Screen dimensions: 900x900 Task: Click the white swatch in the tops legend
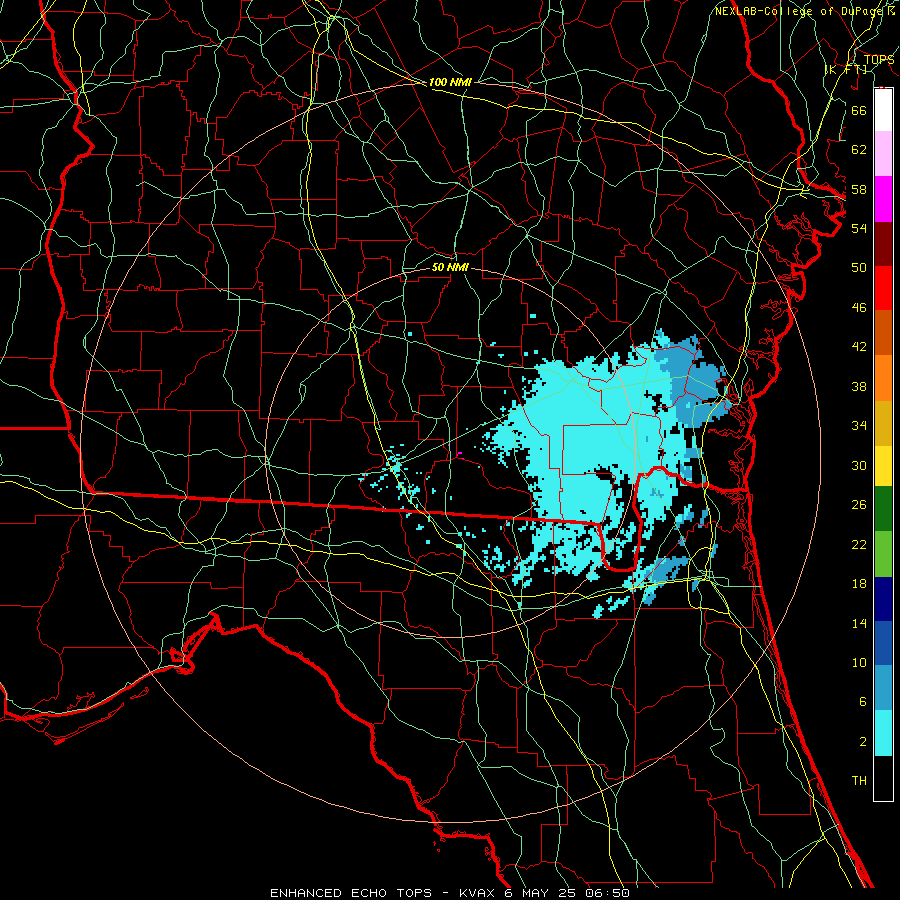tap(883, 110)
